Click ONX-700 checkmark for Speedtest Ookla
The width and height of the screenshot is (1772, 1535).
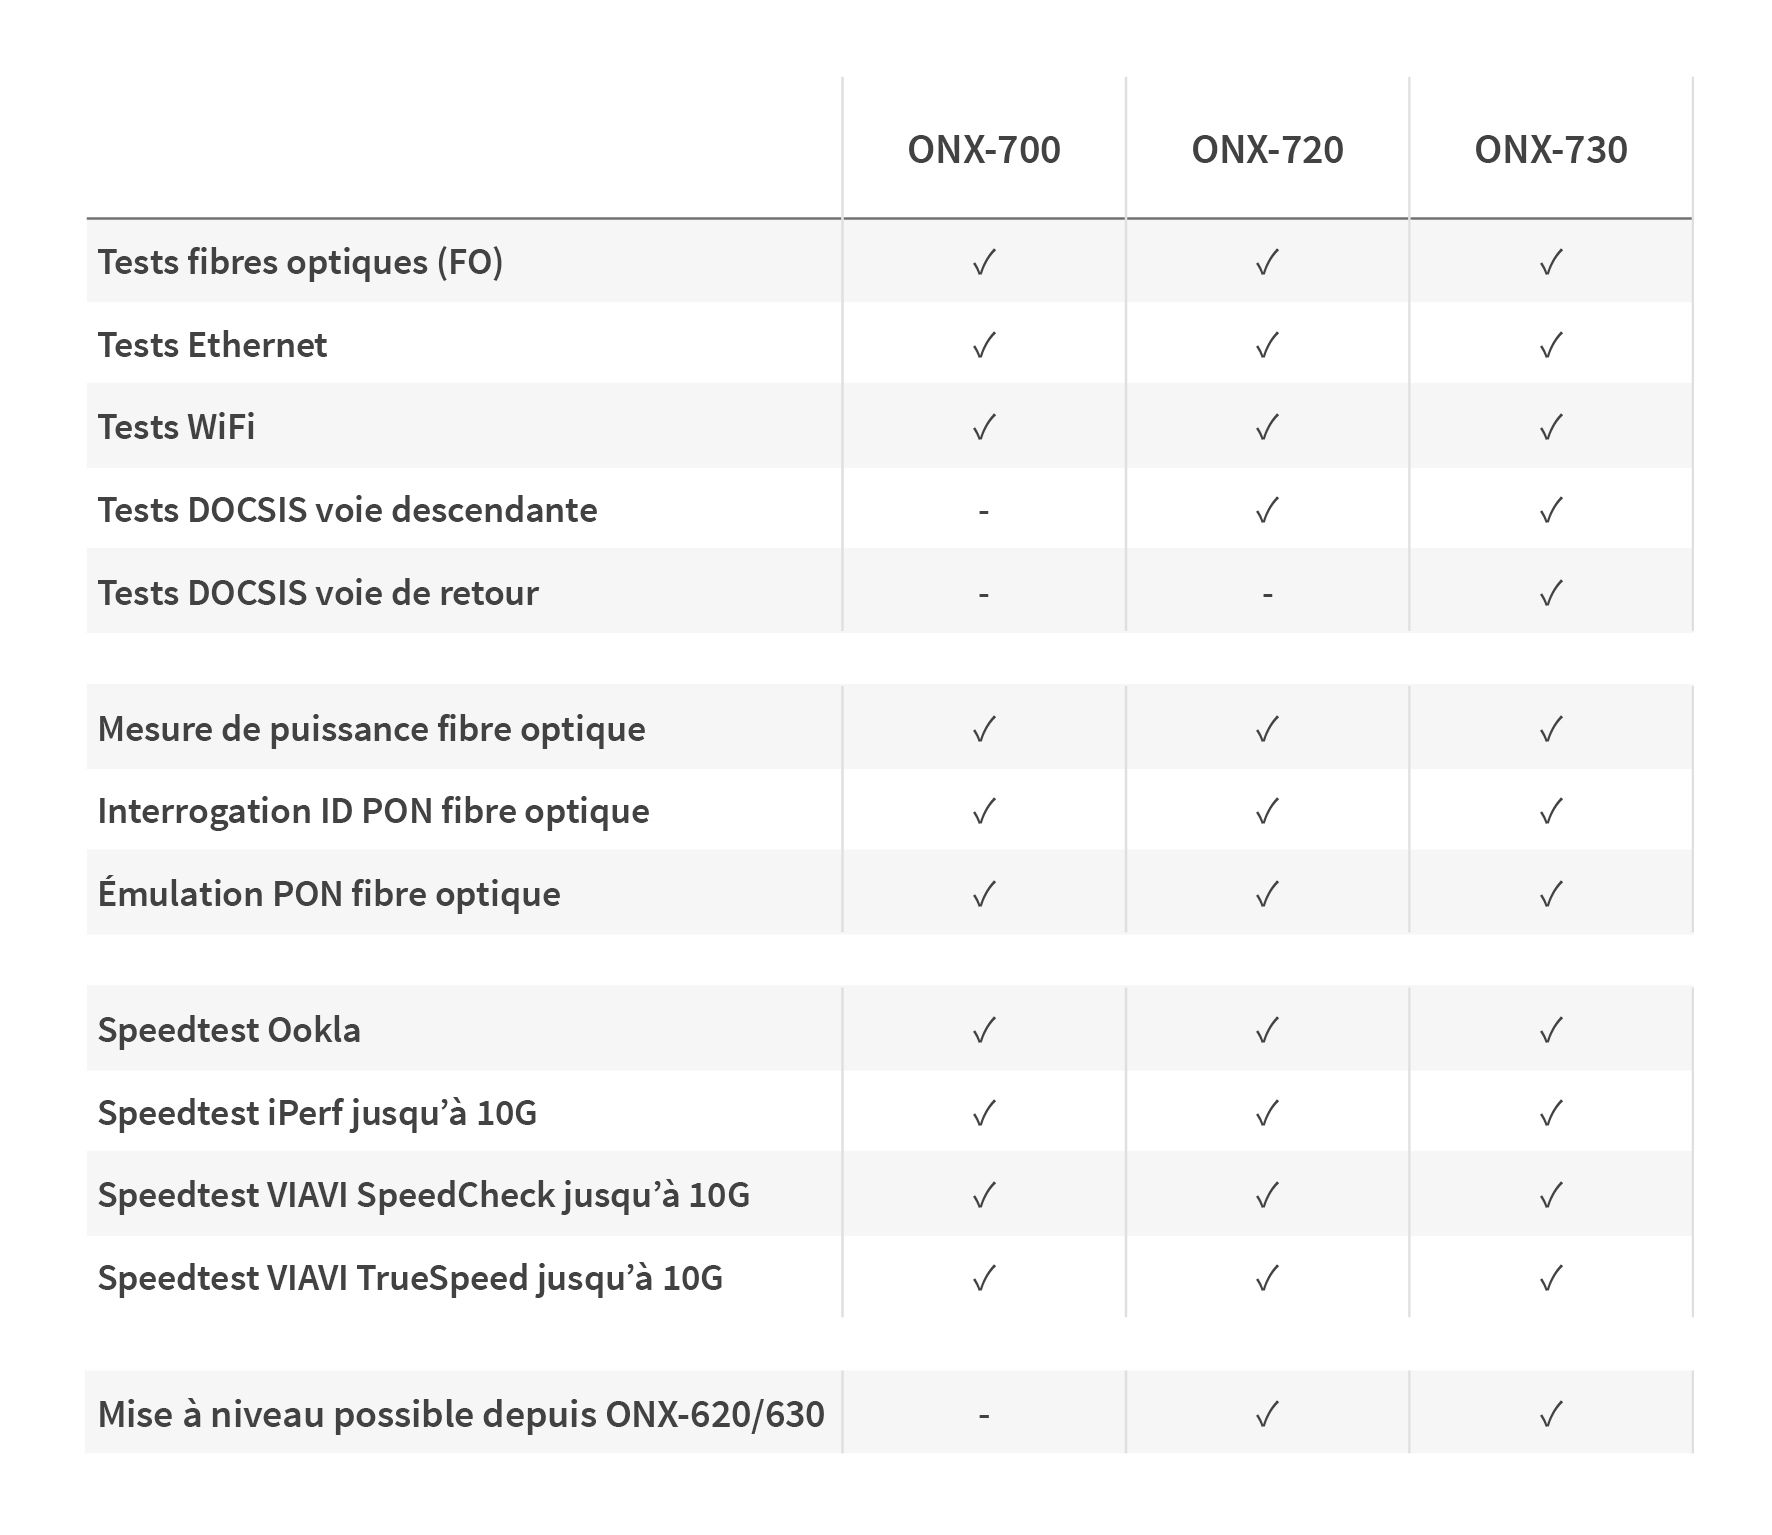[984, 1031]
